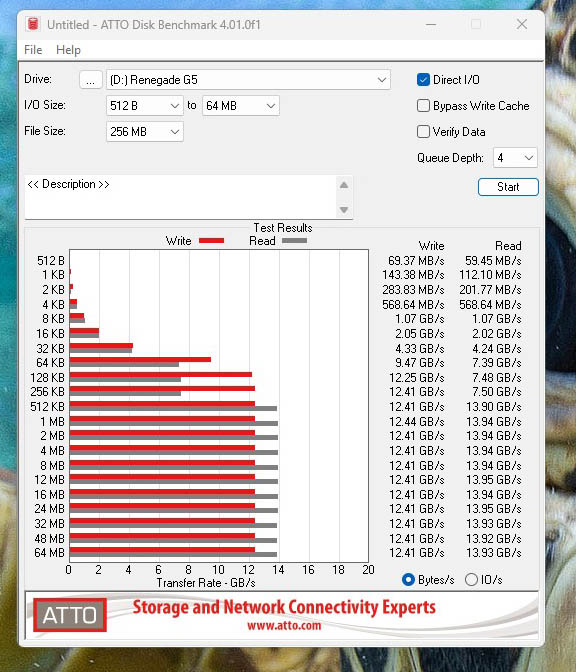The image size is (576, 672).
Task: Minimize the ATTO Disk Benchmark window
Action: 431,24
